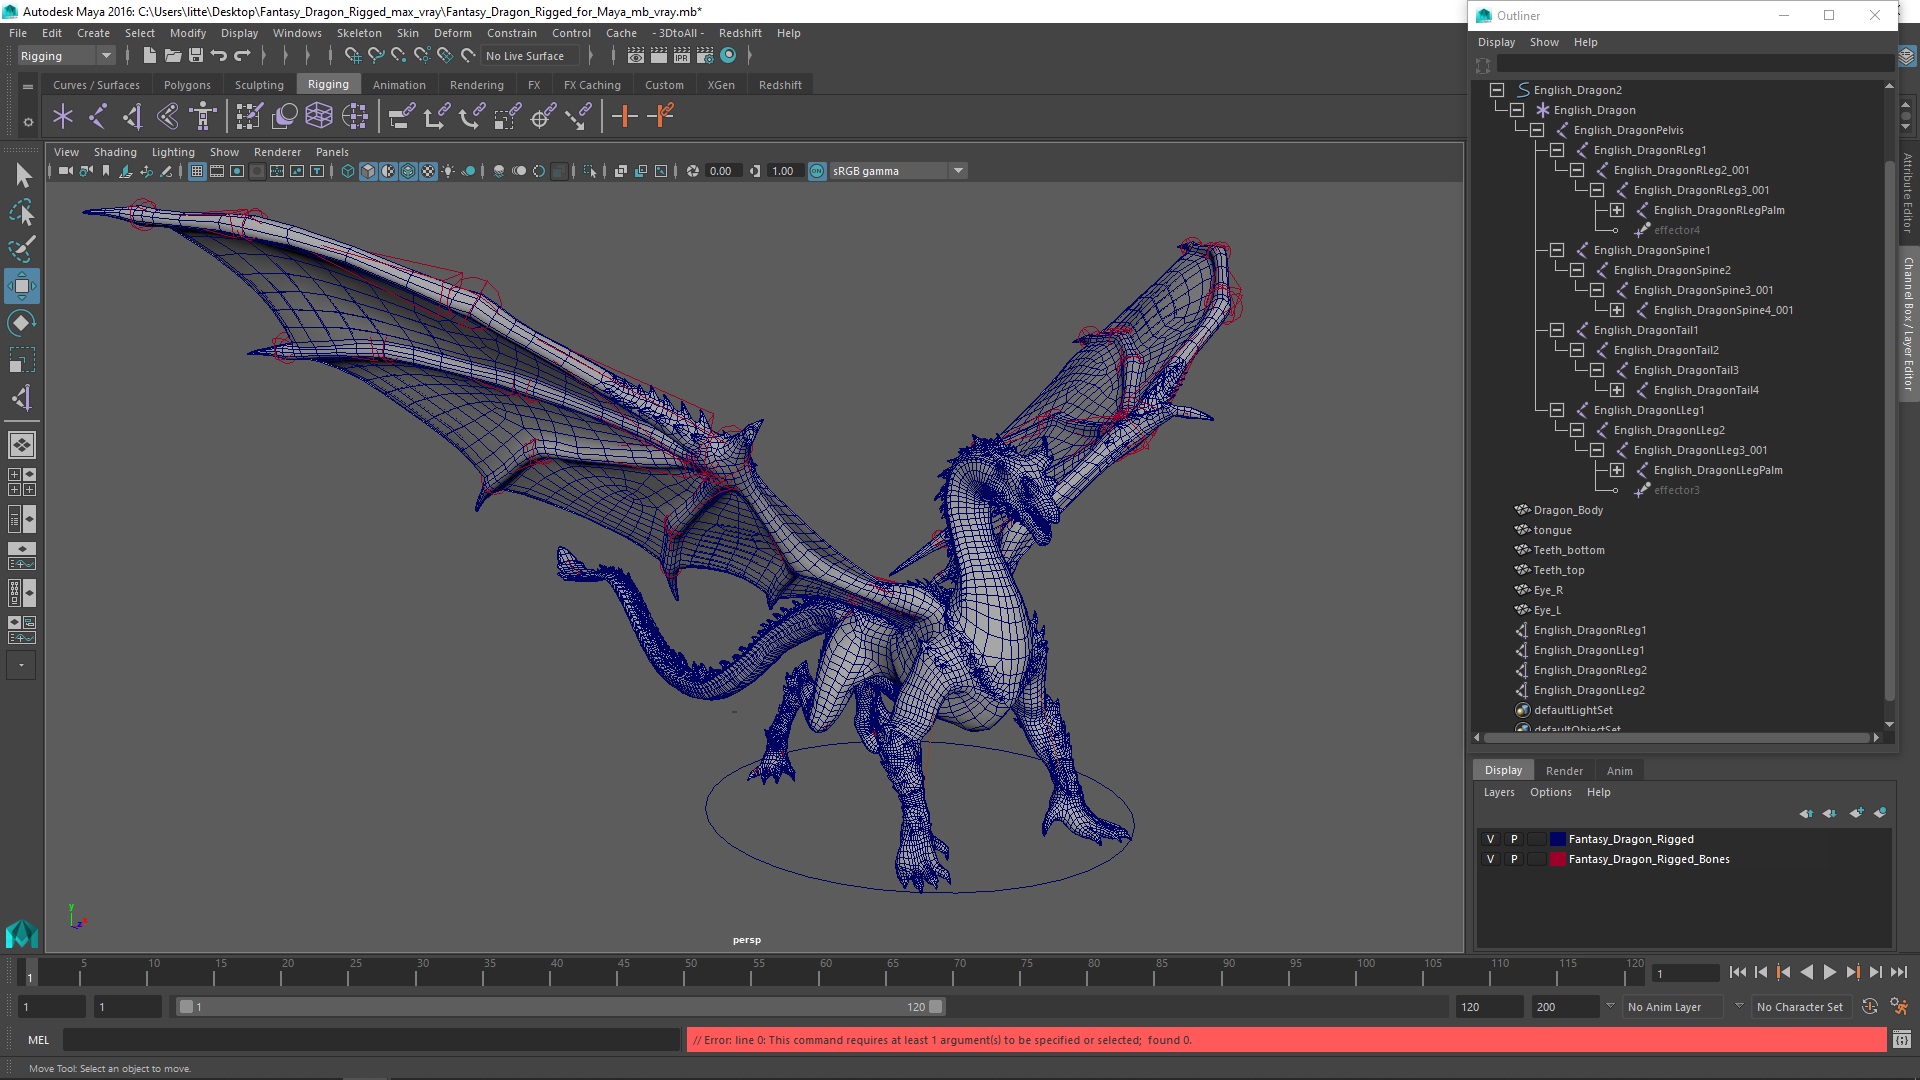Viewport: 1920px width, 1080px height.
Task: Open the Deform menu
Action: [x=452, y=33]
